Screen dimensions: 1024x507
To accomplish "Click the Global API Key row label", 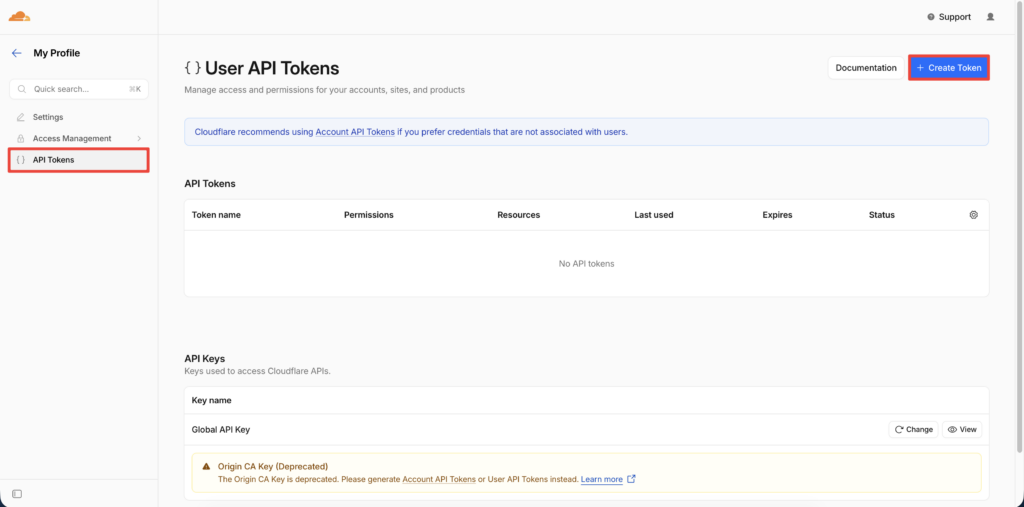I will [221, 430].
